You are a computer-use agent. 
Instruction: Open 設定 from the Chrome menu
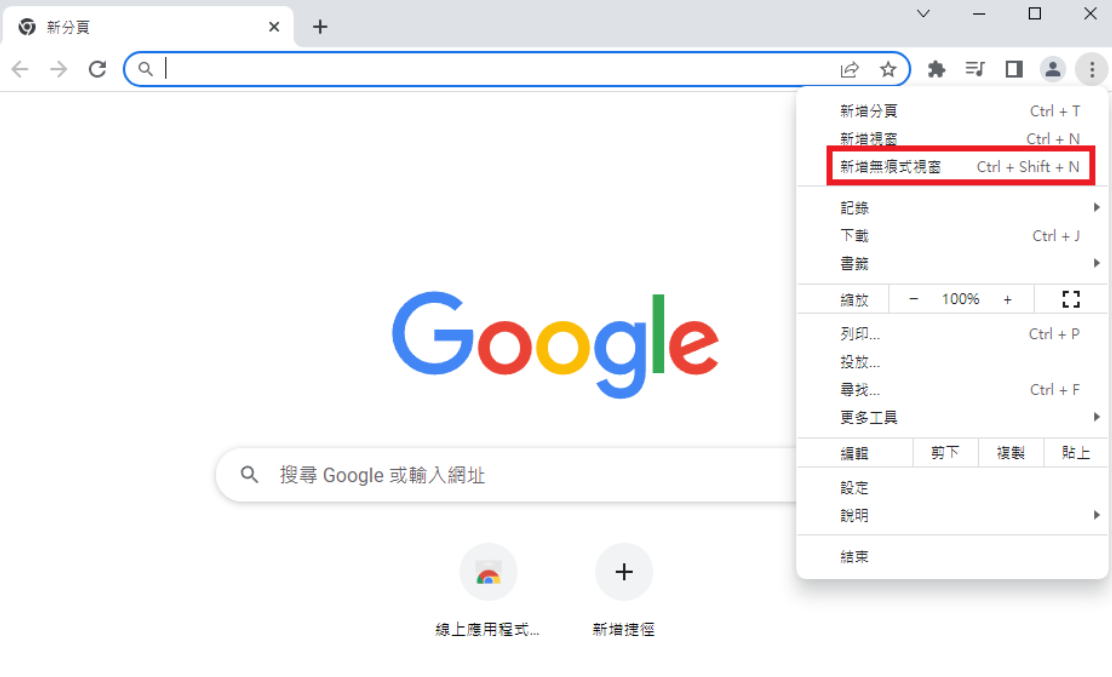tap(855, 488)
